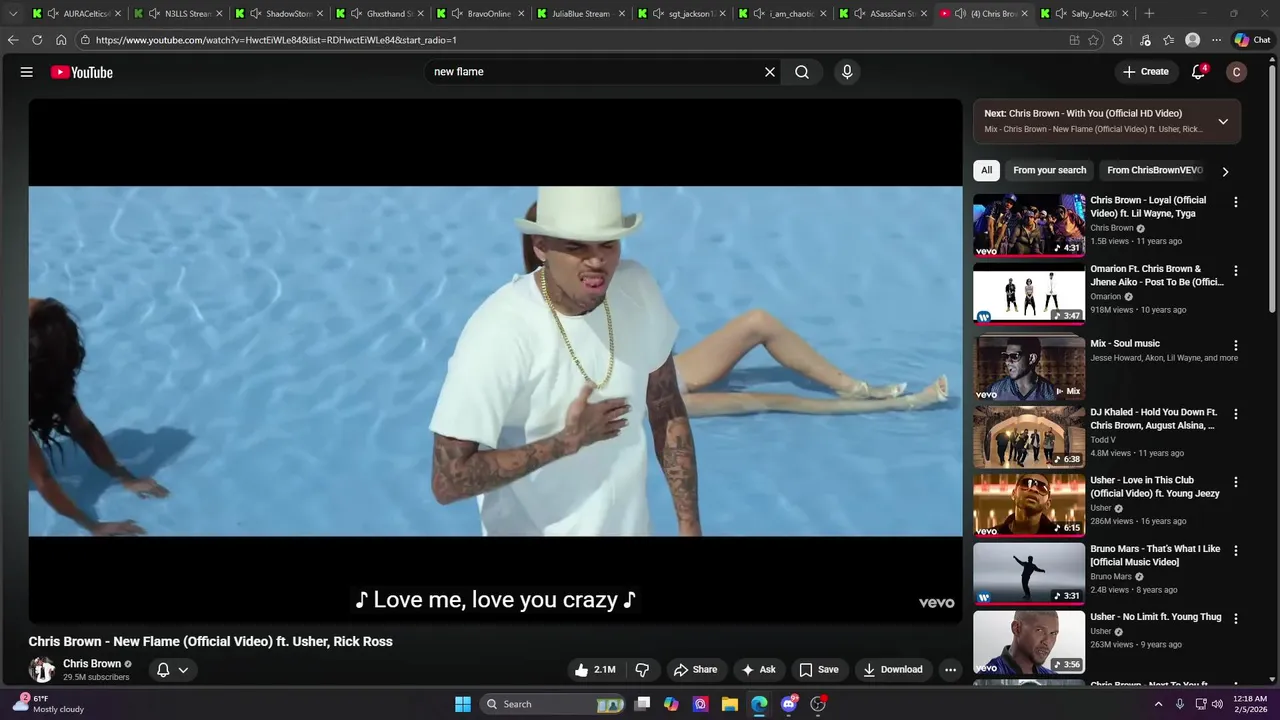Open the Chris Brown channel name link
Viewport: 1280px width, 720px height.
tap(92, 664)
